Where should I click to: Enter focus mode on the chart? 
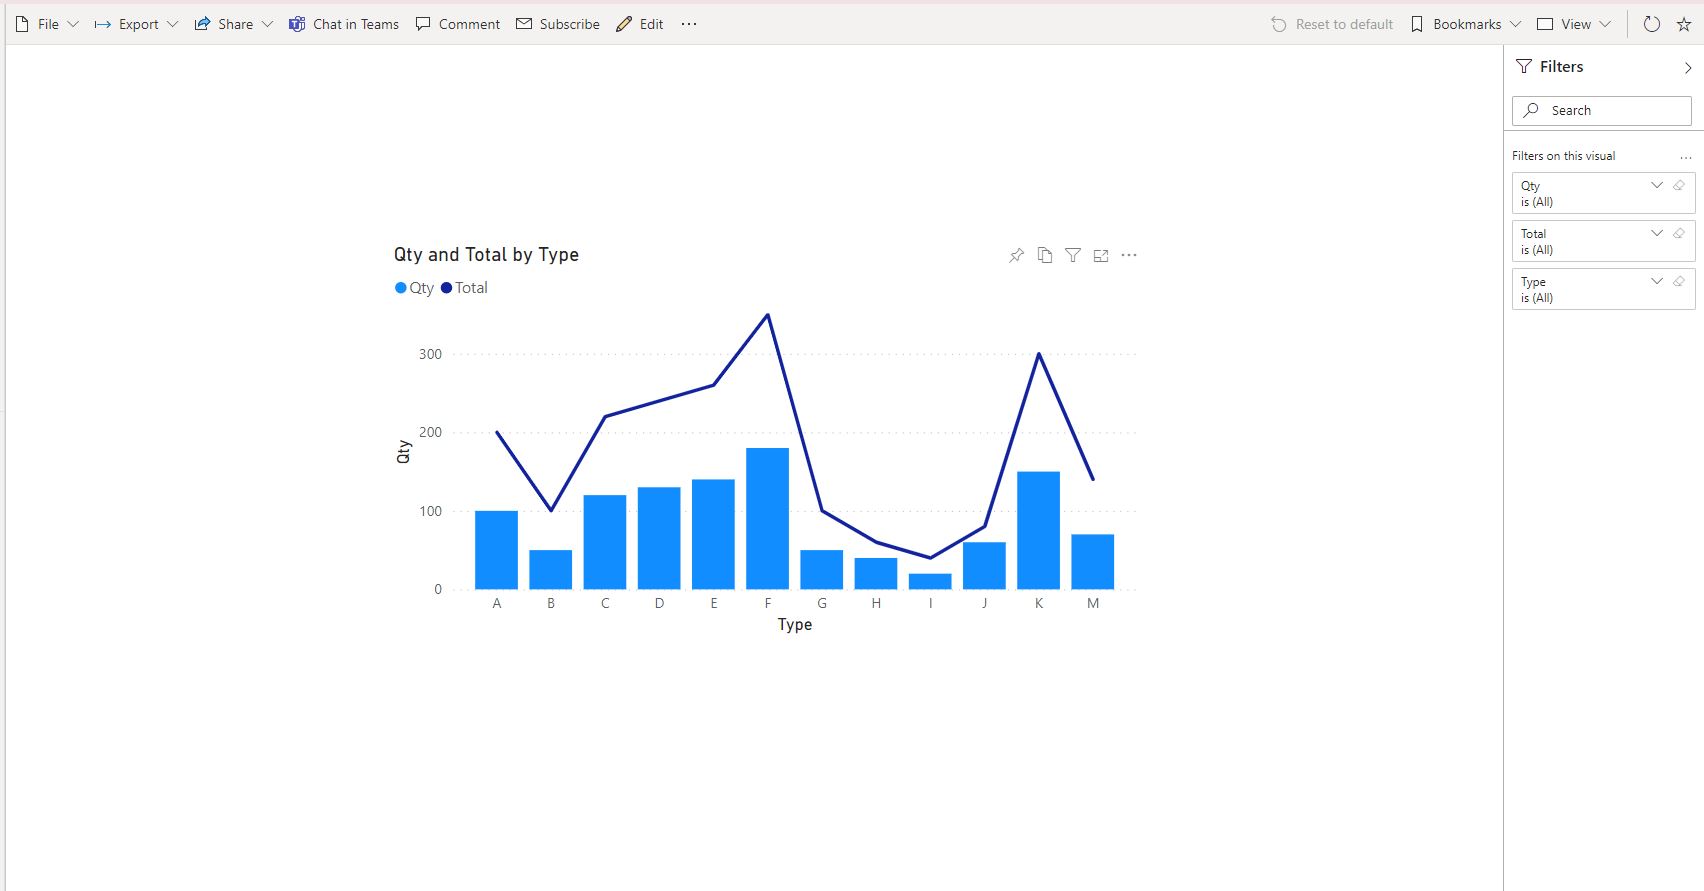(1101, 256)
